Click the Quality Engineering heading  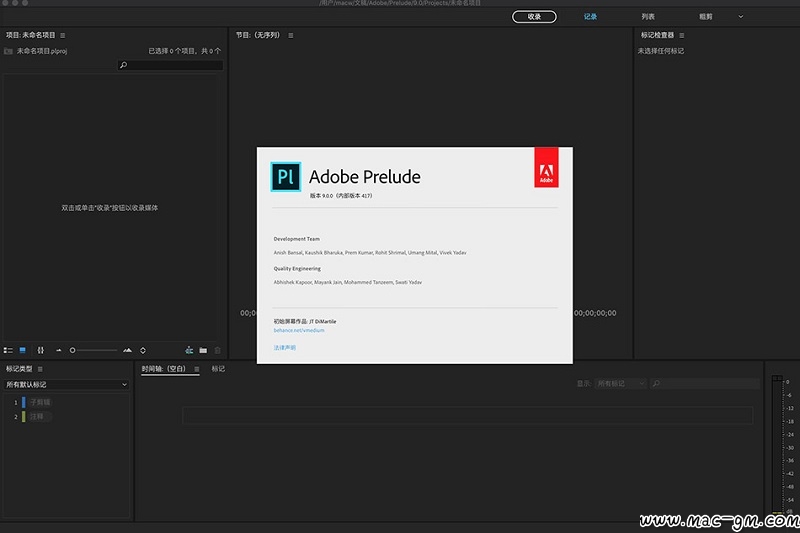[297, 268]
